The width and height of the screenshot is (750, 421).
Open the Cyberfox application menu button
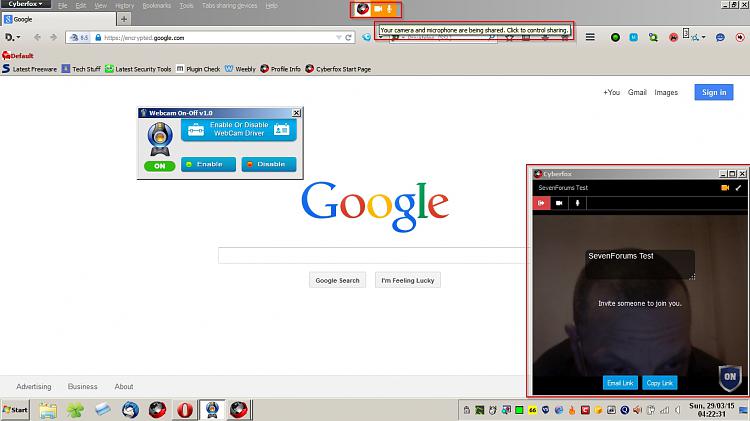(x=25, y=4)
